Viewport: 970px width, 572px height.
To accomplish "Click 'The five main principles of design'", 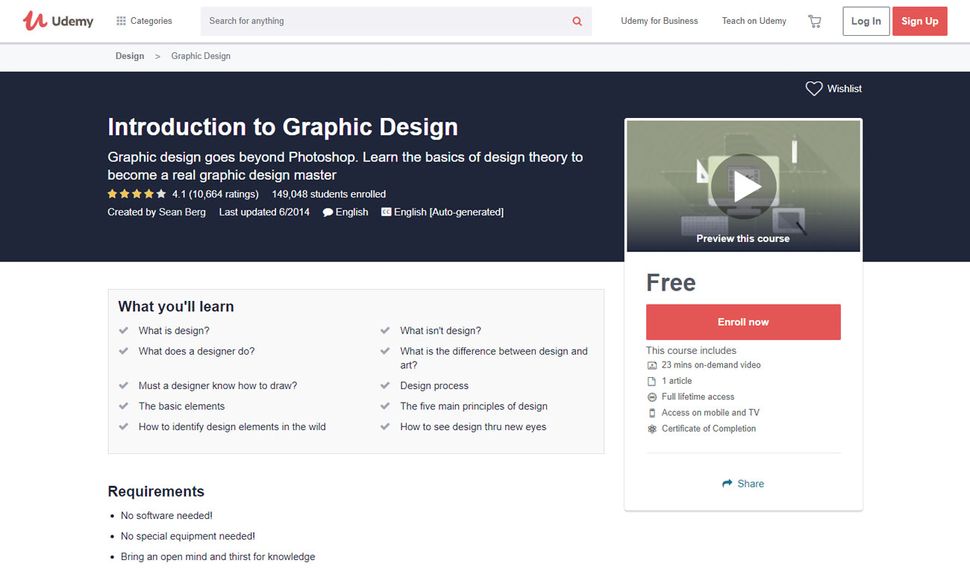I will click(474, 406).
